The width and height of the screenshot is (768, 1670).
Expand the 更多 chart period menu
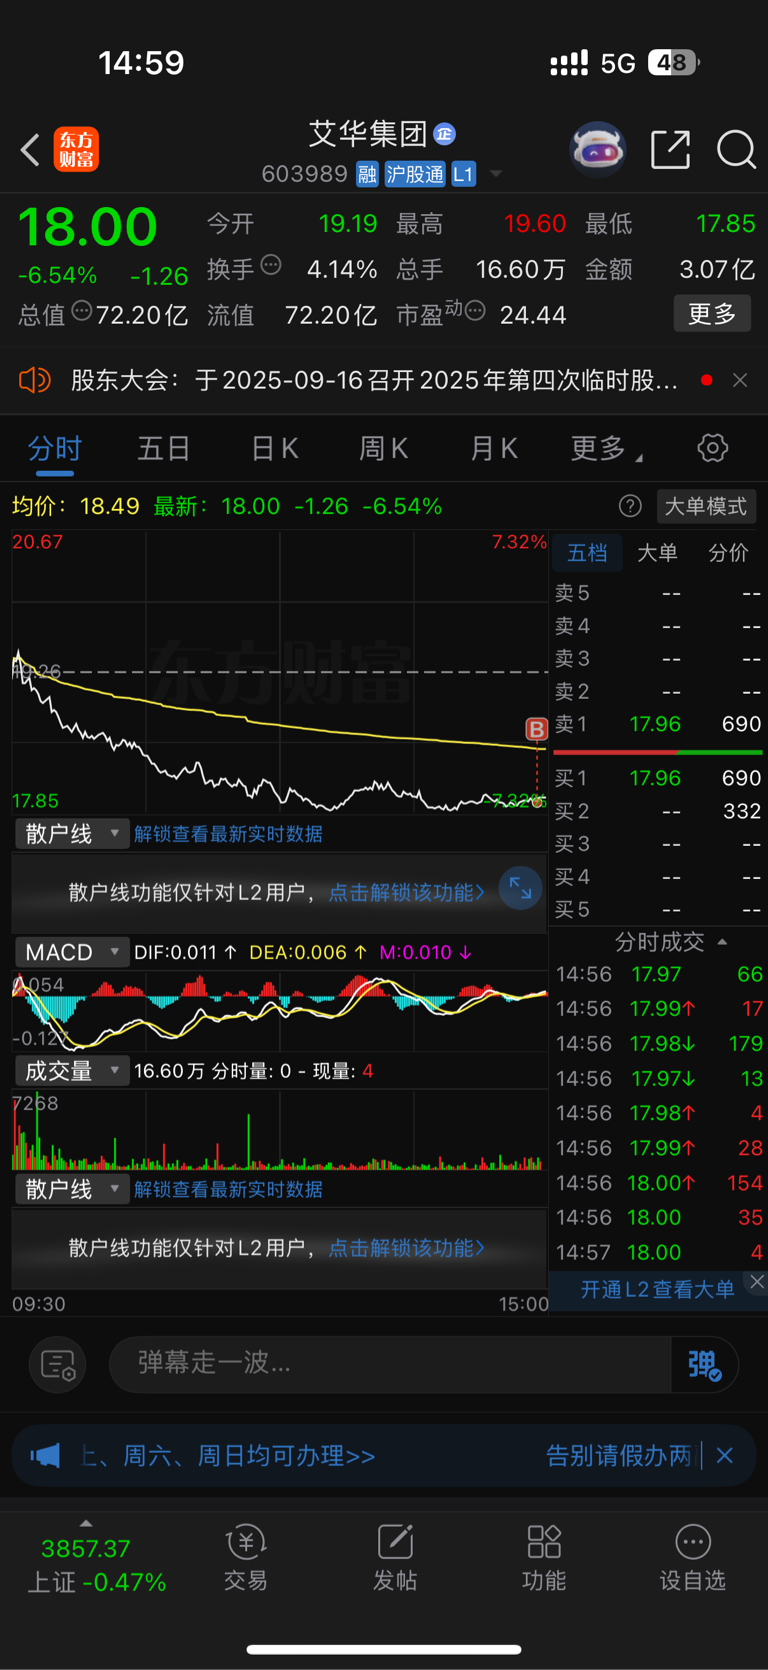606,448
